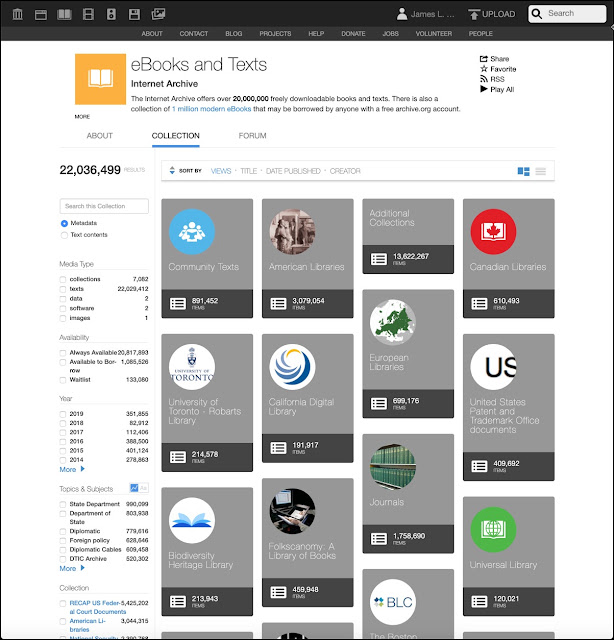
Task: Open the VOLUNTEER menu item
Action: point(434,33)
